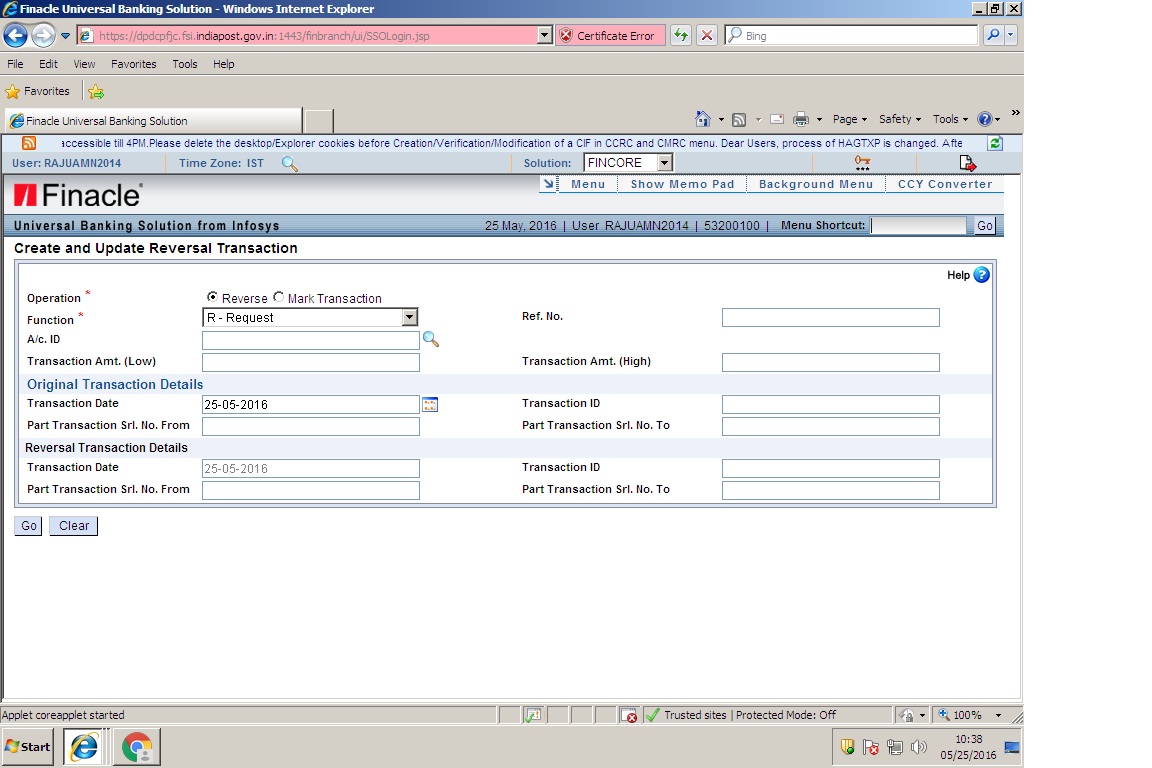Open the advanced search magnifier beside A/c. ID
Screen dimensions: 1152x768
(431, 339)
